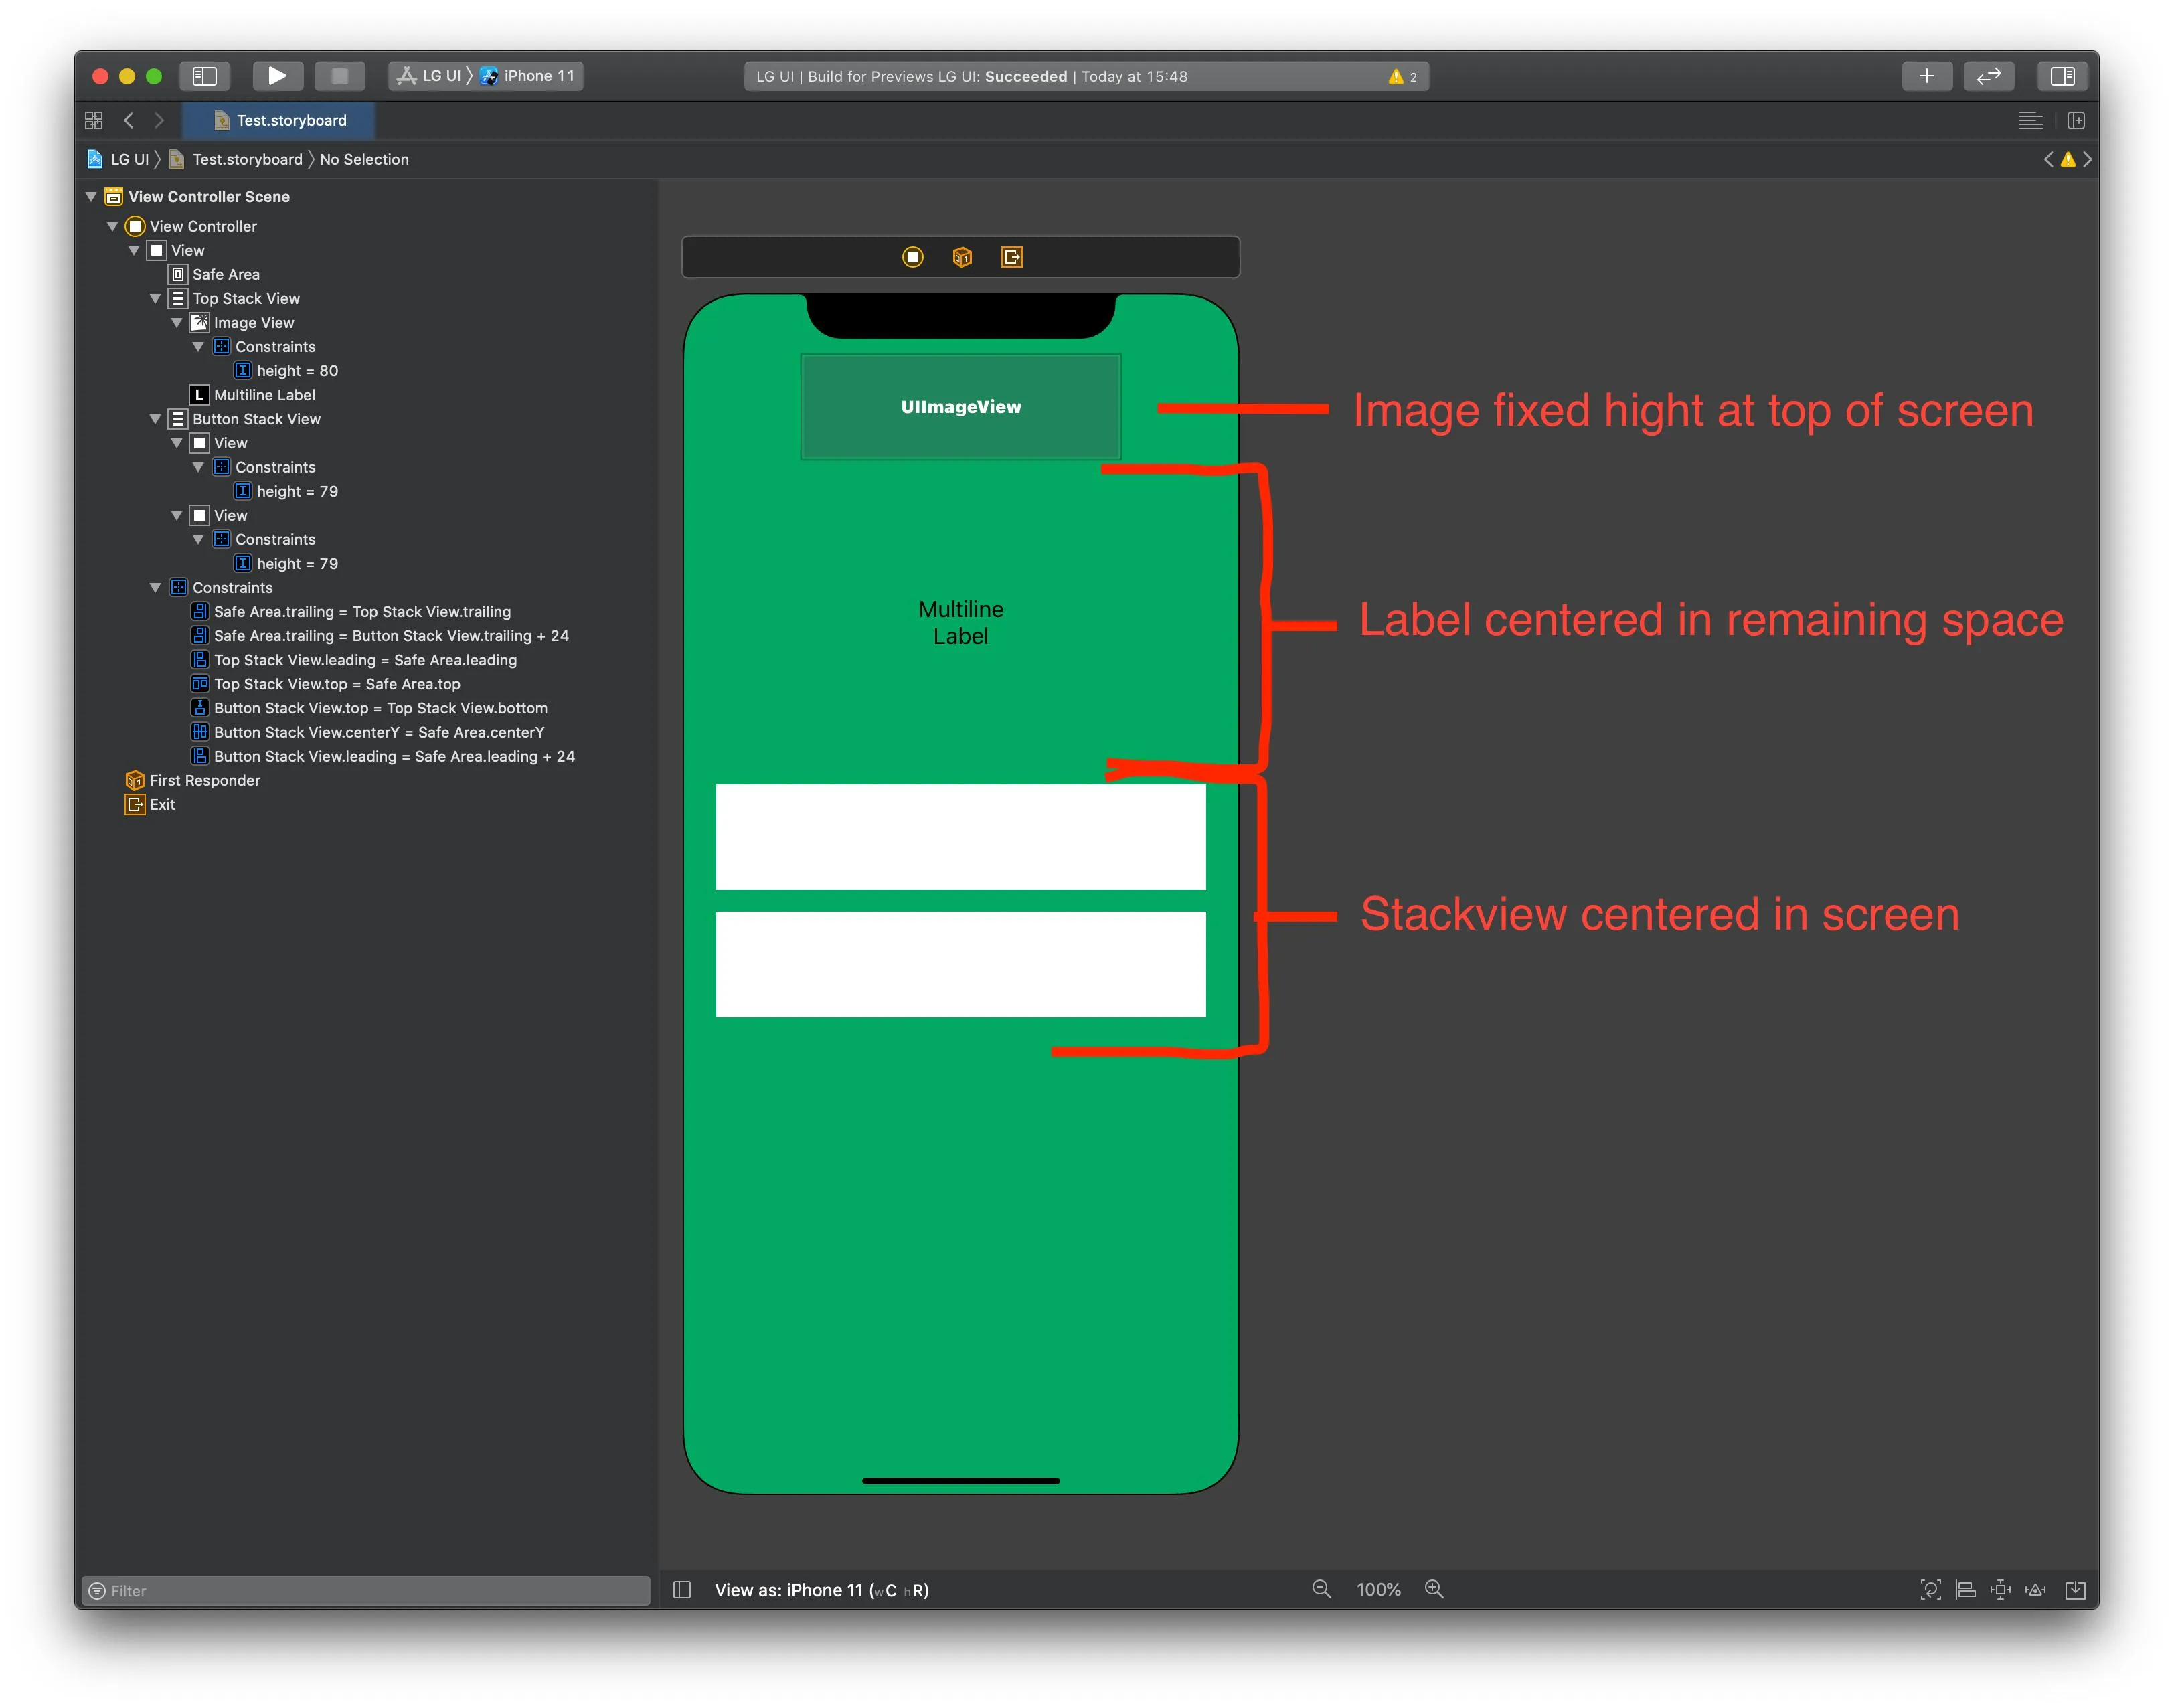Open the Add Editor button at top right
This screenshot has width=2174, height=1708.
pos(2075,120)
